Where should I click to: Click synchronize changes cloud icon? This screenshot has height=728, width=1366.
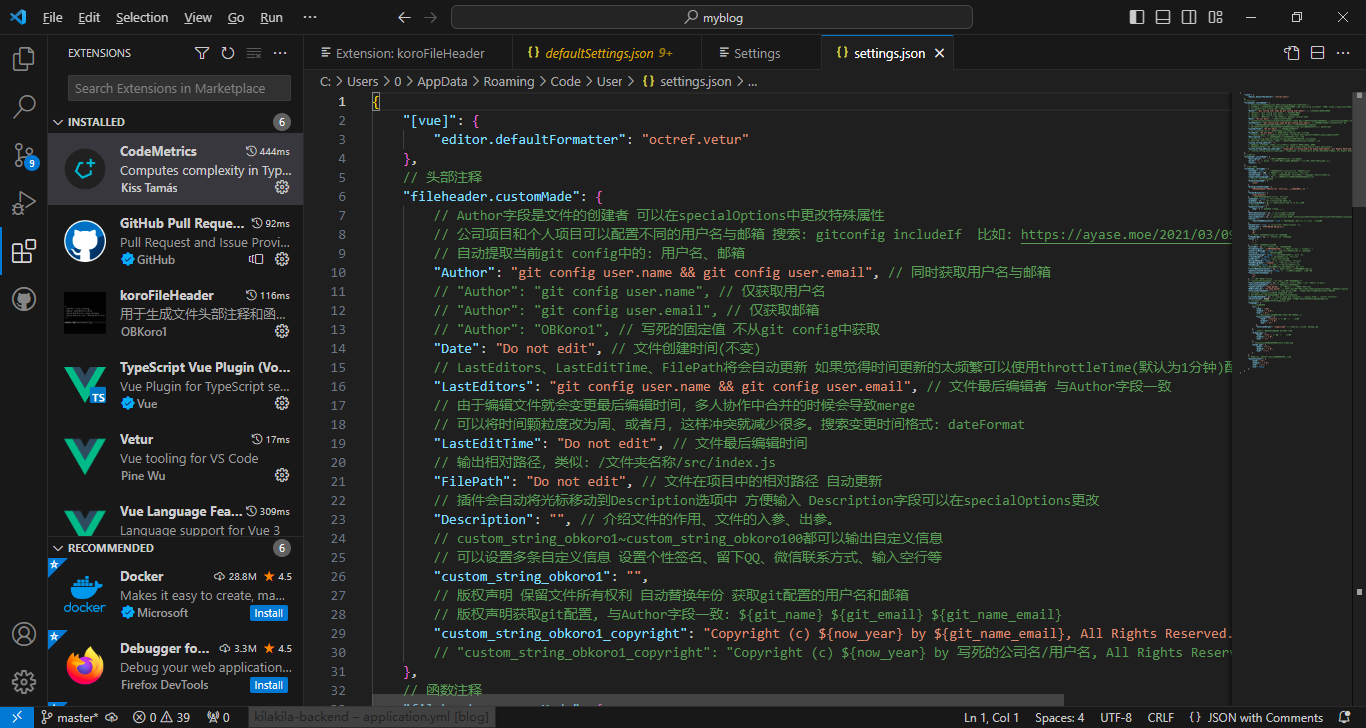coord(111,717)
